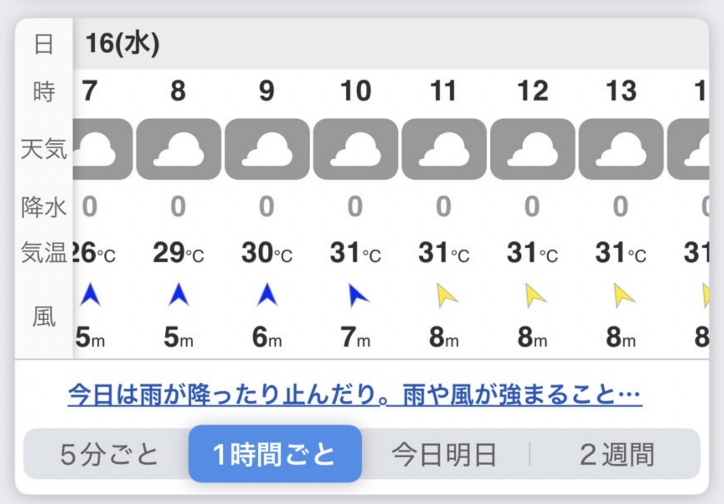Viewport: 724px width, 504px height.
Task: Select the 1時間ごと tab
Action: [x=275, y=454]
